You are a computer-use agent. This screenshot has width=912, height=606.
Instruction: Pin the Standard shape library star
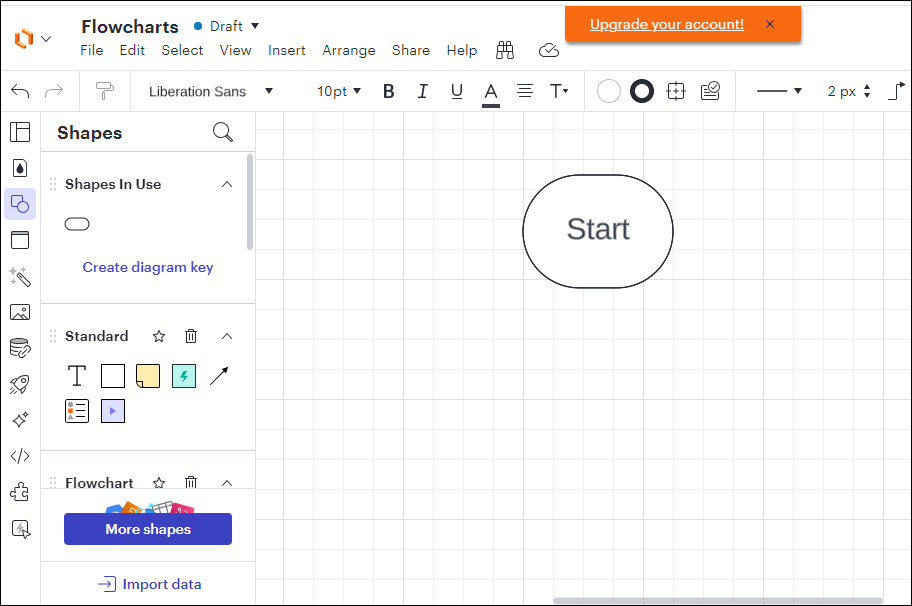pos(159,336)
